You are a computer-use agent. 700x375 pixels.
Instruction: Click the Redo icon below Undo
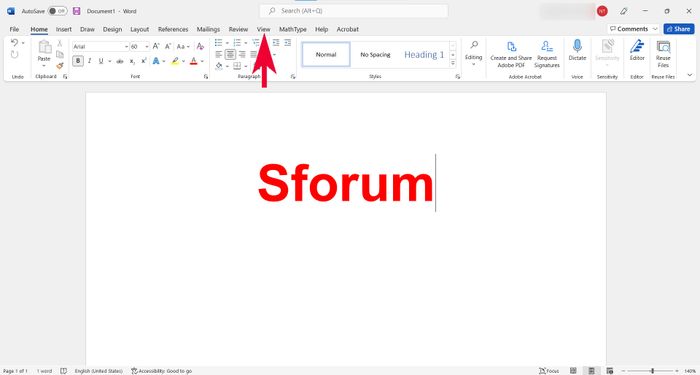(14, 54)
